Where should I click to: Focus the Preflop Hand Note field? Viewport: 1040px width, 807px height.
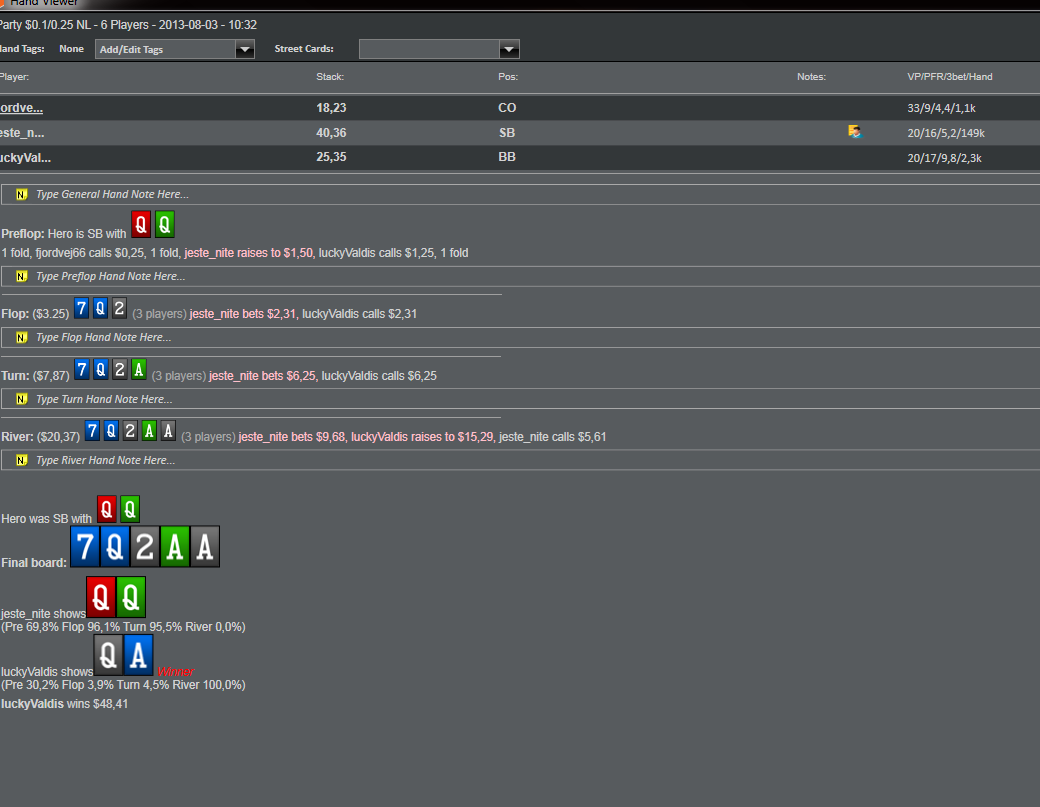click(521, 276)
